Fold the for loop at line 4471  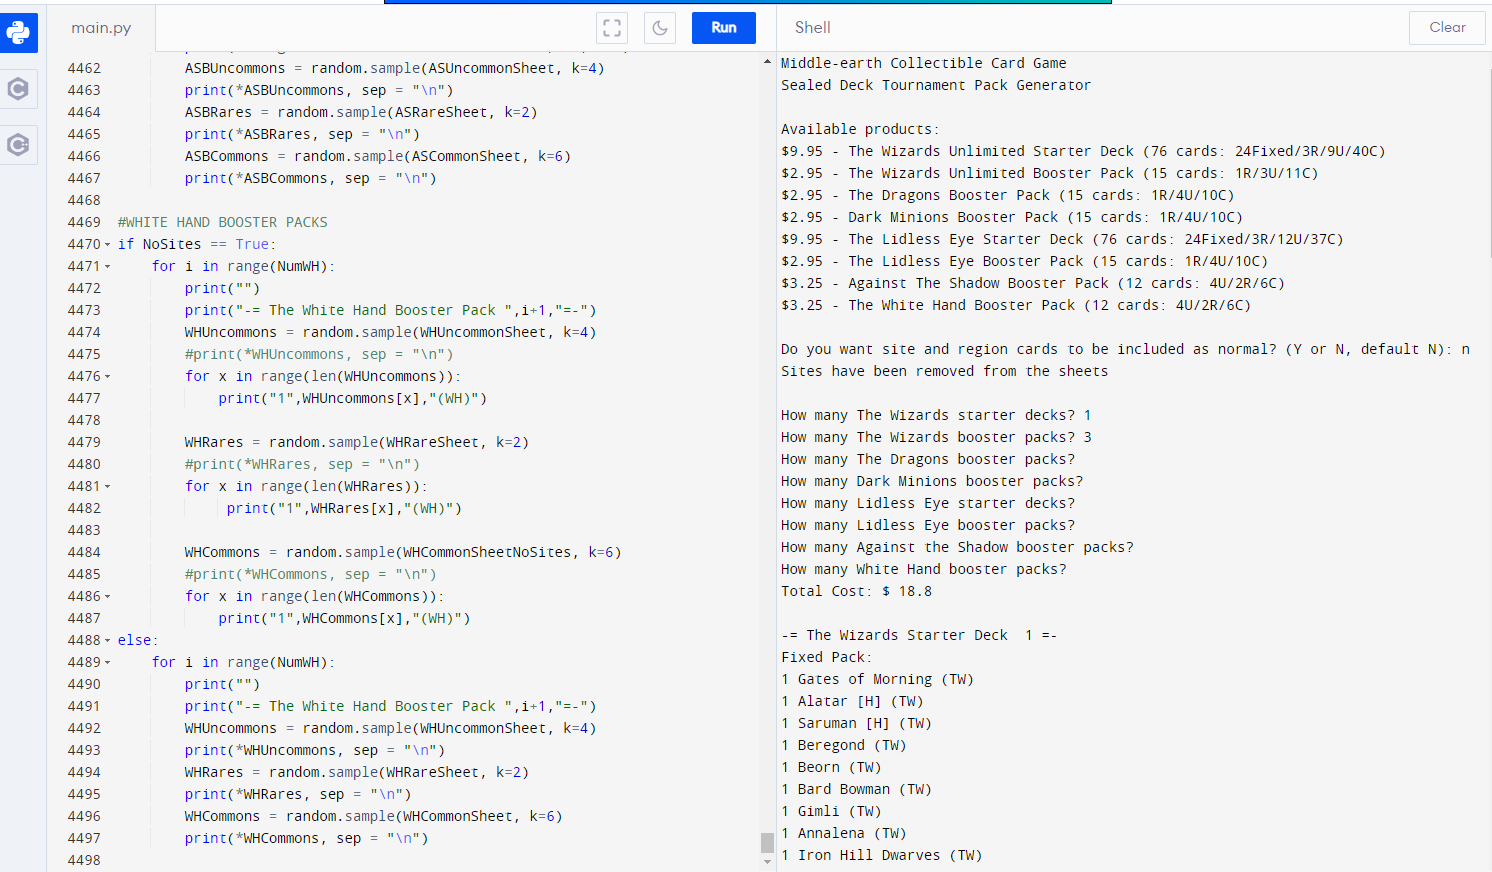click(108, 267)
